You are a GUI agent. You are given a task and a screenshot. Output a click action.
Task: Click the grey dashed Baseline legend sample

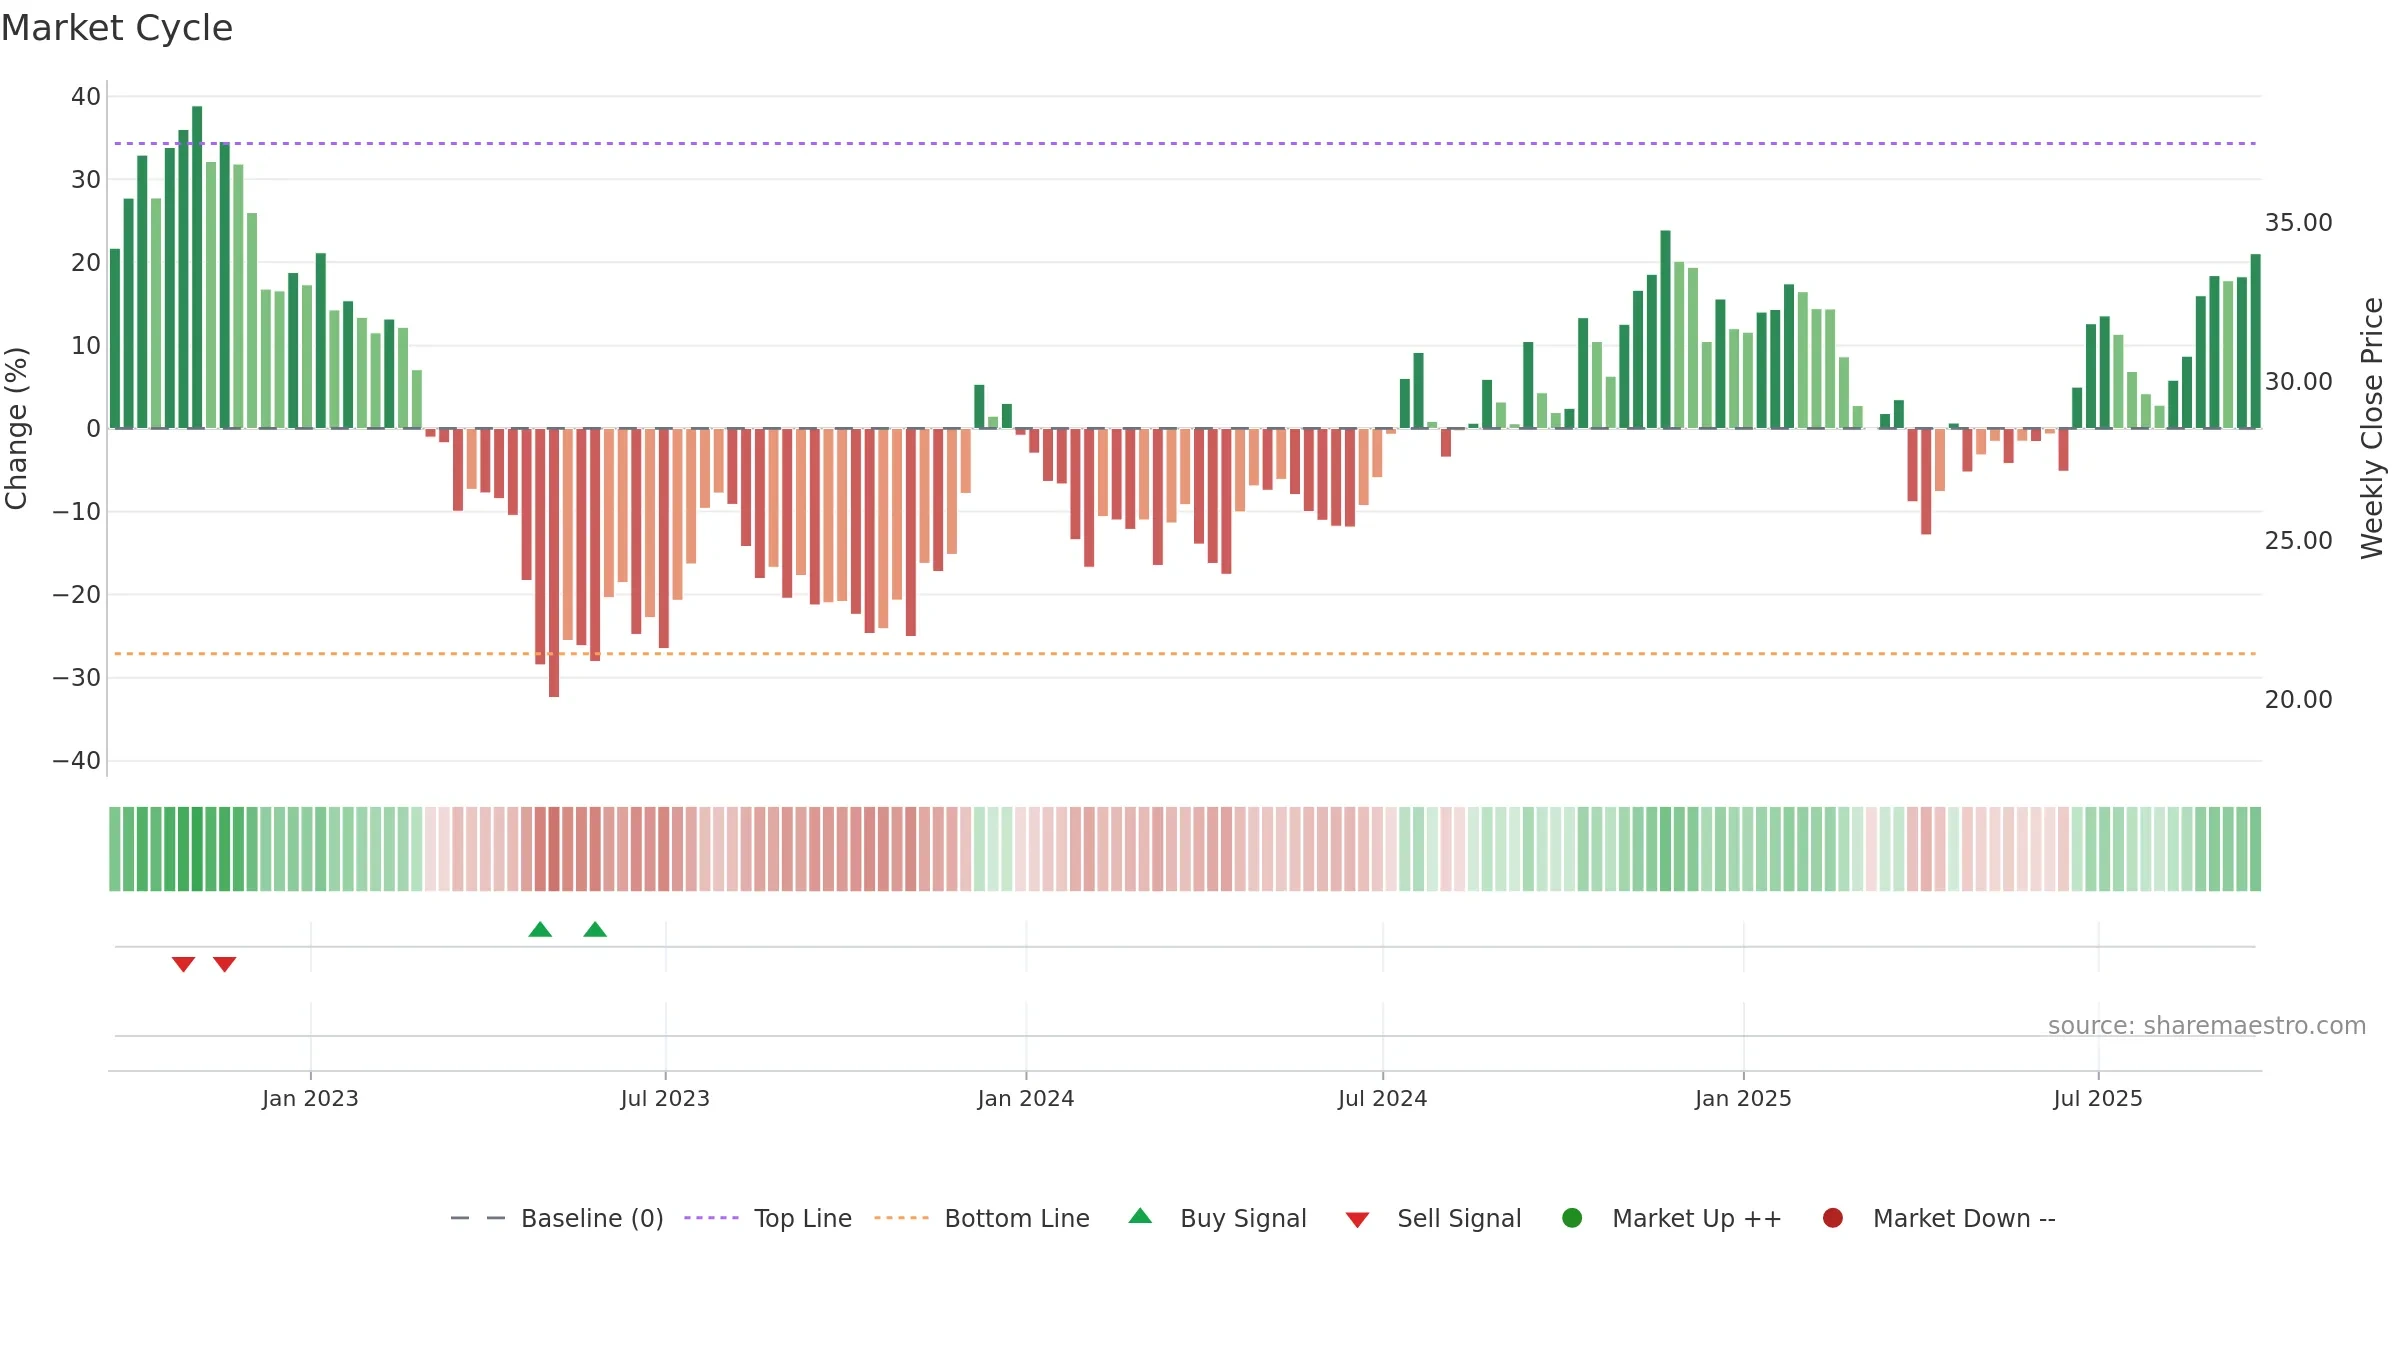point(478,1218)
